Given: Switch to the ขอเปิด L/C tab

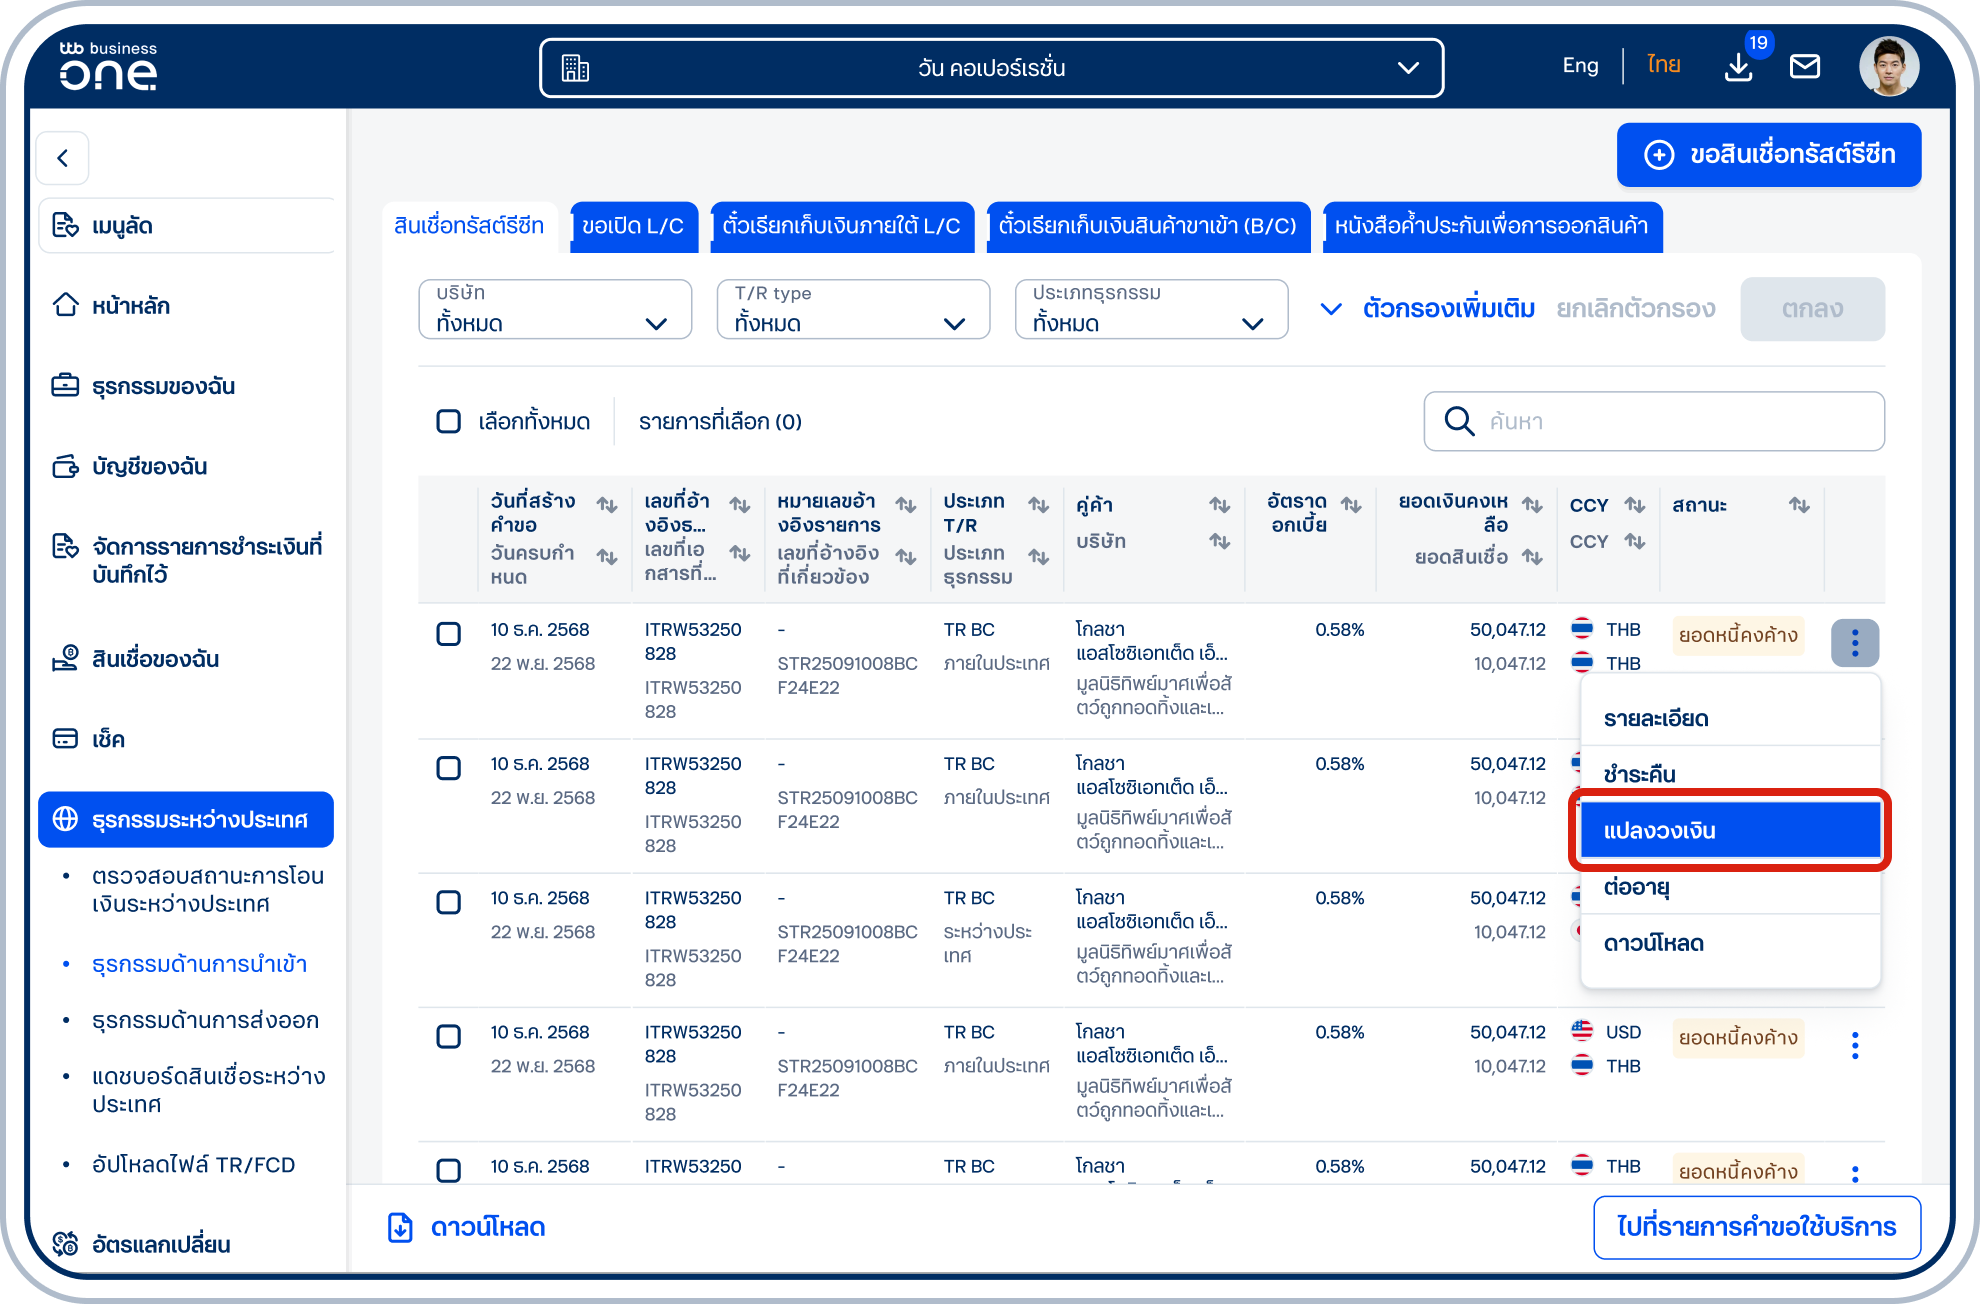Looking at the screenshot, I should (x=632, y=226).
